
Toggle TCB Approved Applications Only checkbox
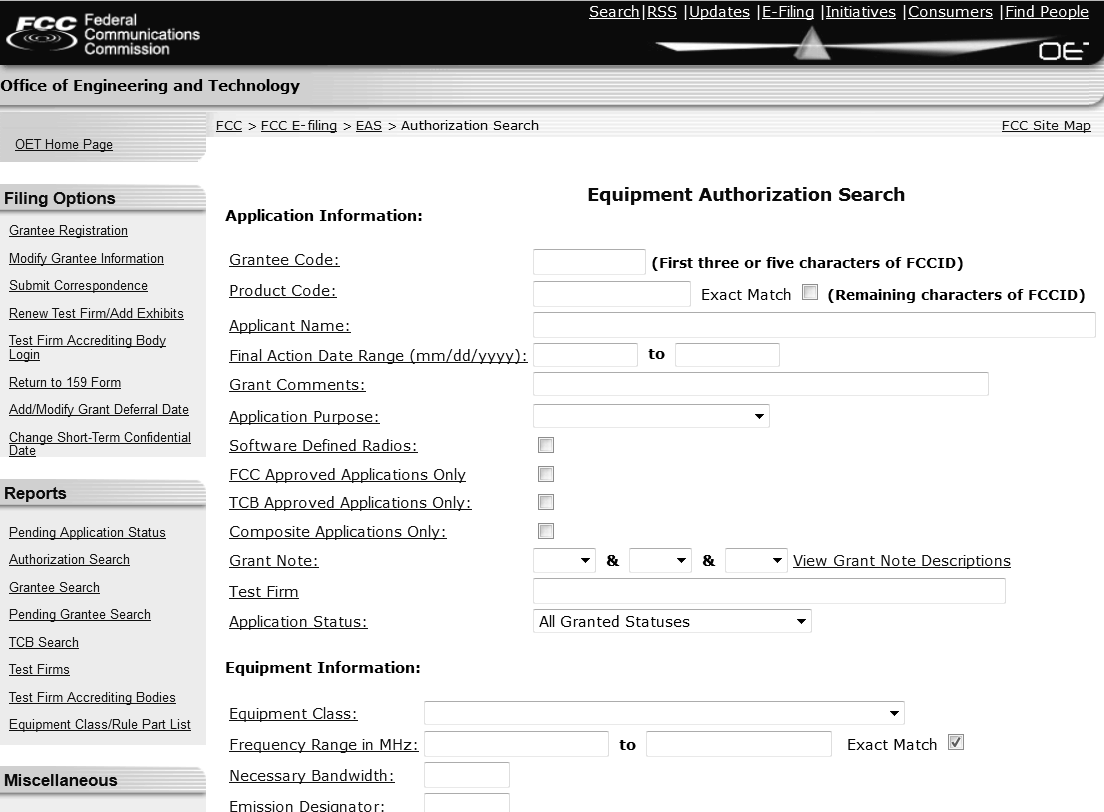tap(546, 502)
